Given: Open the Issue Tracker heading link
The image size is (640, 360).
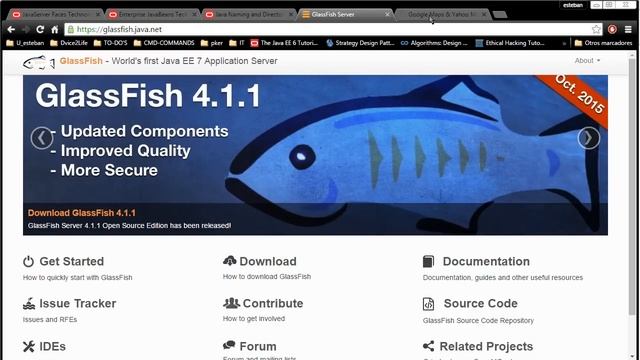Looking at the screenshot, I should [x=78, y=304].
